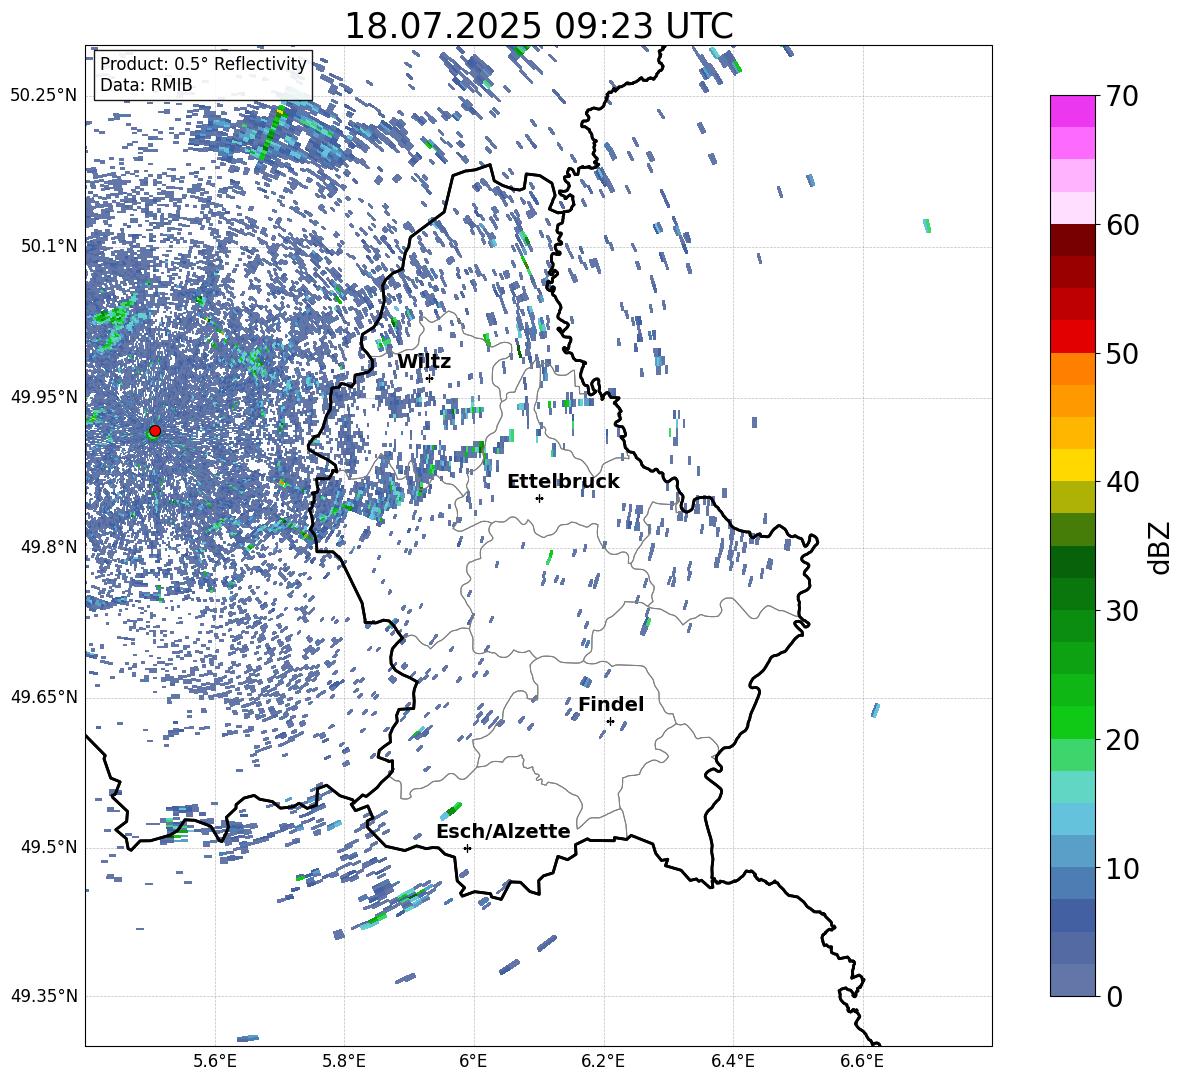Click the Product: 0.5° Reflectivity text
Screen dimensions: 1184x1081
pyautogui.click(x=203, y=64)
